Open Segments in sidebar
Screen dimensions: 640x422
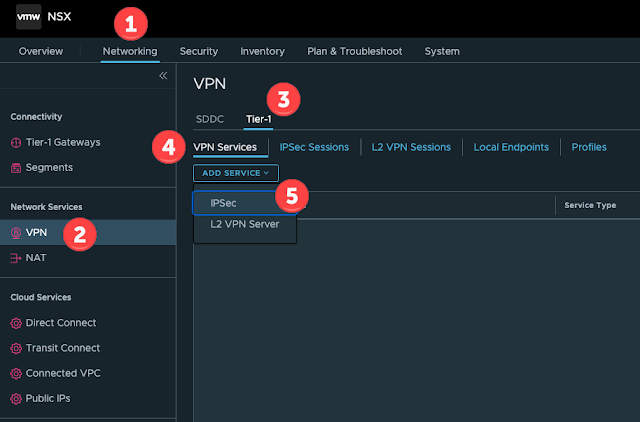pyautogui.click(x=49, y=168)
